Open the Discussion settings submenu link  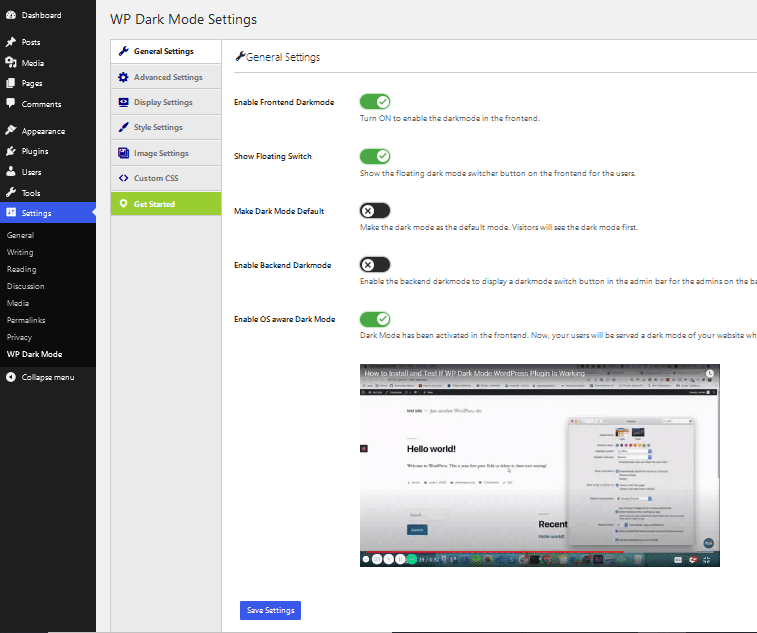coord(26,286)
